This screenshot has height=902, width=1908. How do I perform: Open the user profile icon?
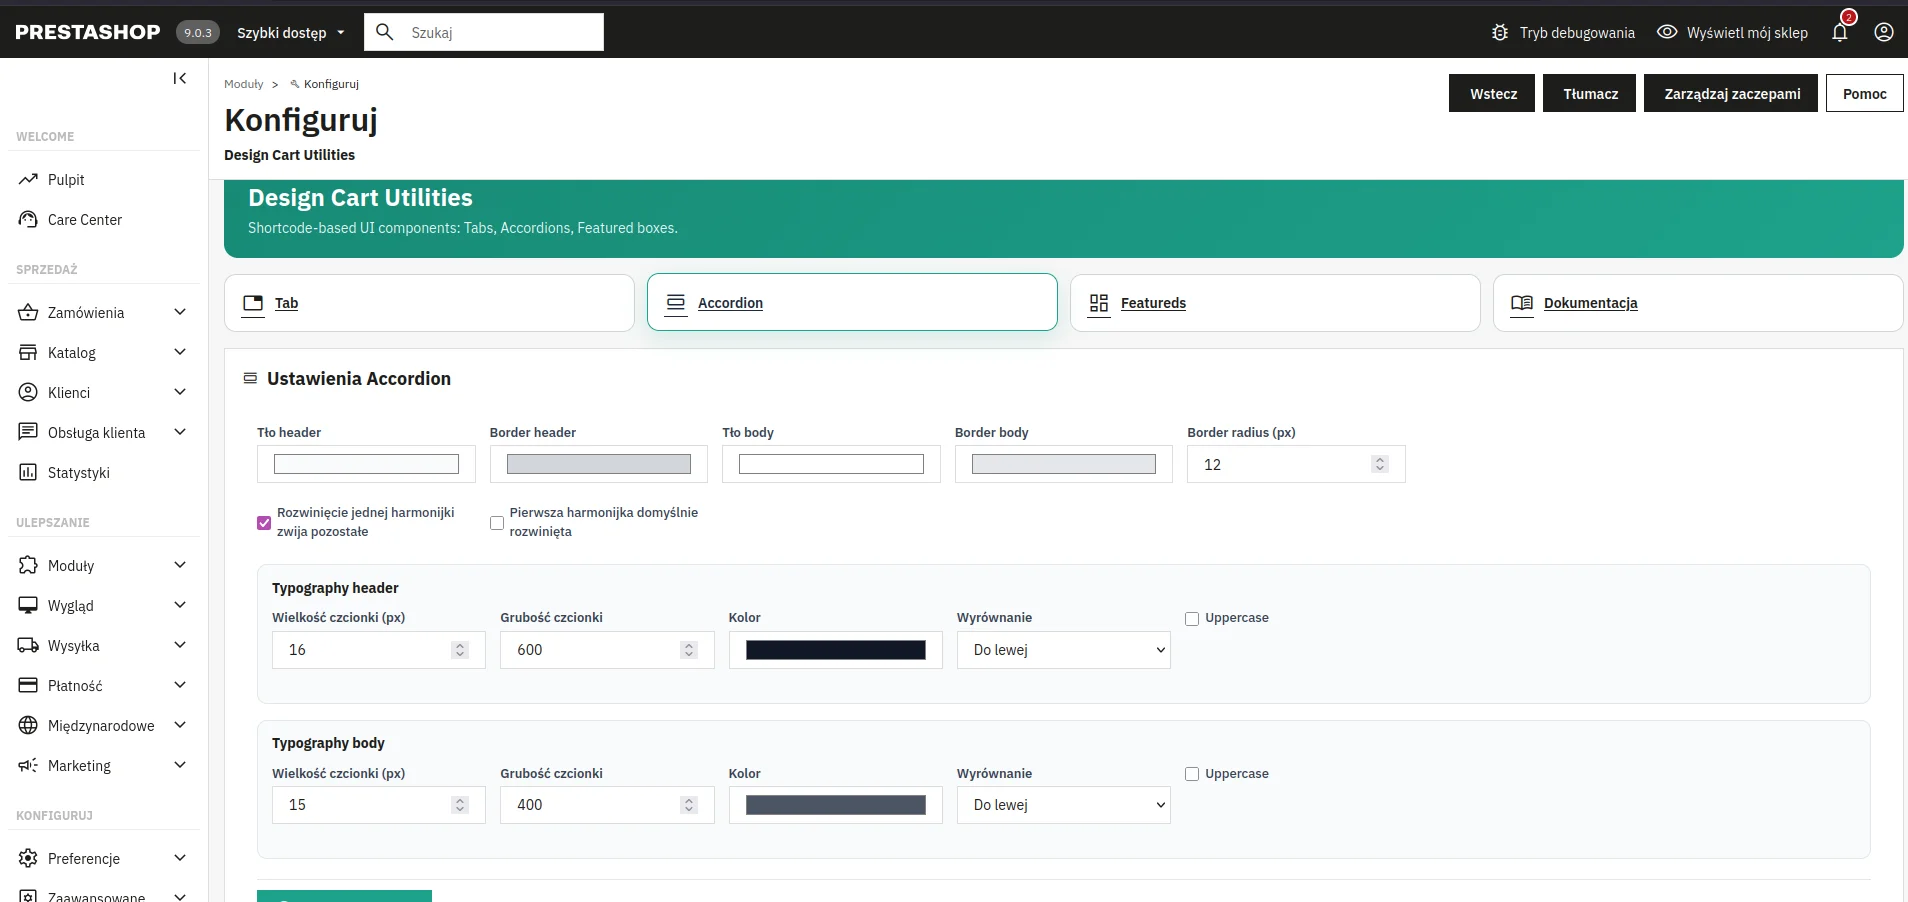tap(1884, 32)
